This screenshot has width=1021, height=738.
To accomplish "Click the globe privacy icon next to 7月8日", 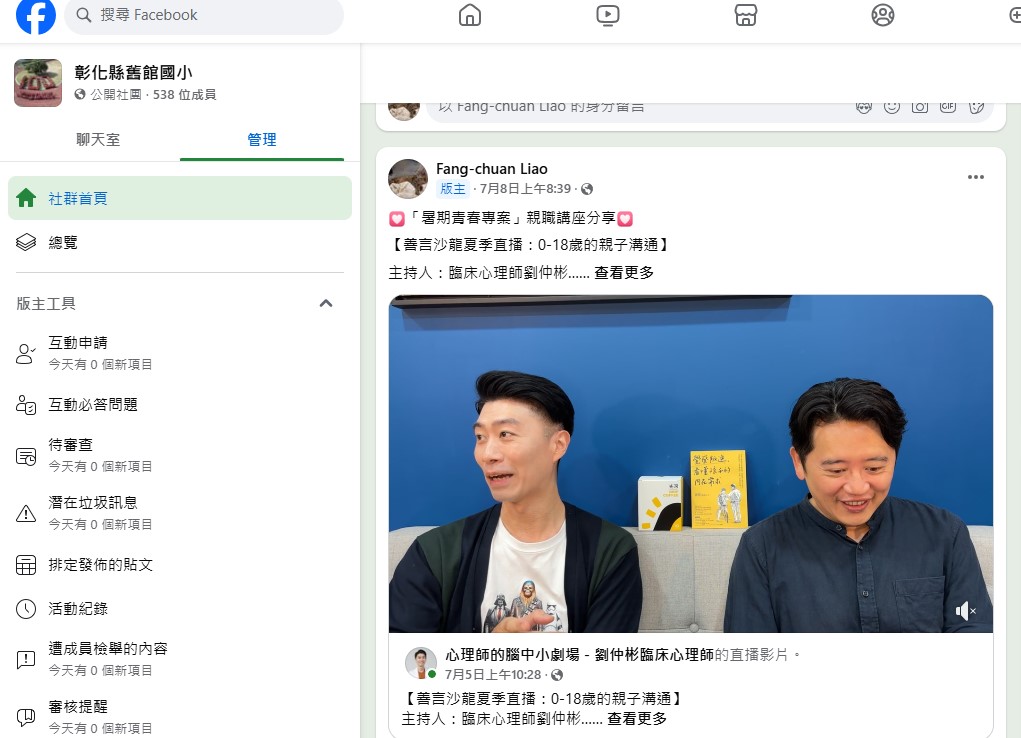I will tap(587, 189).
